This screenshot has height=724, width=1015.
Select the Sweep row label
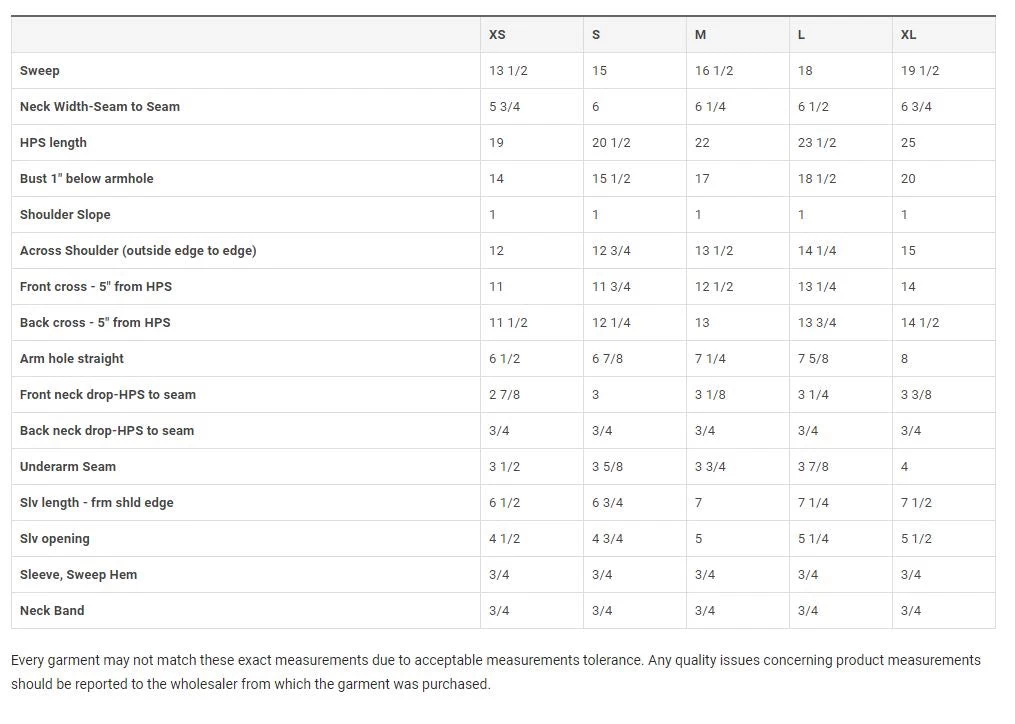coord(40,71)
